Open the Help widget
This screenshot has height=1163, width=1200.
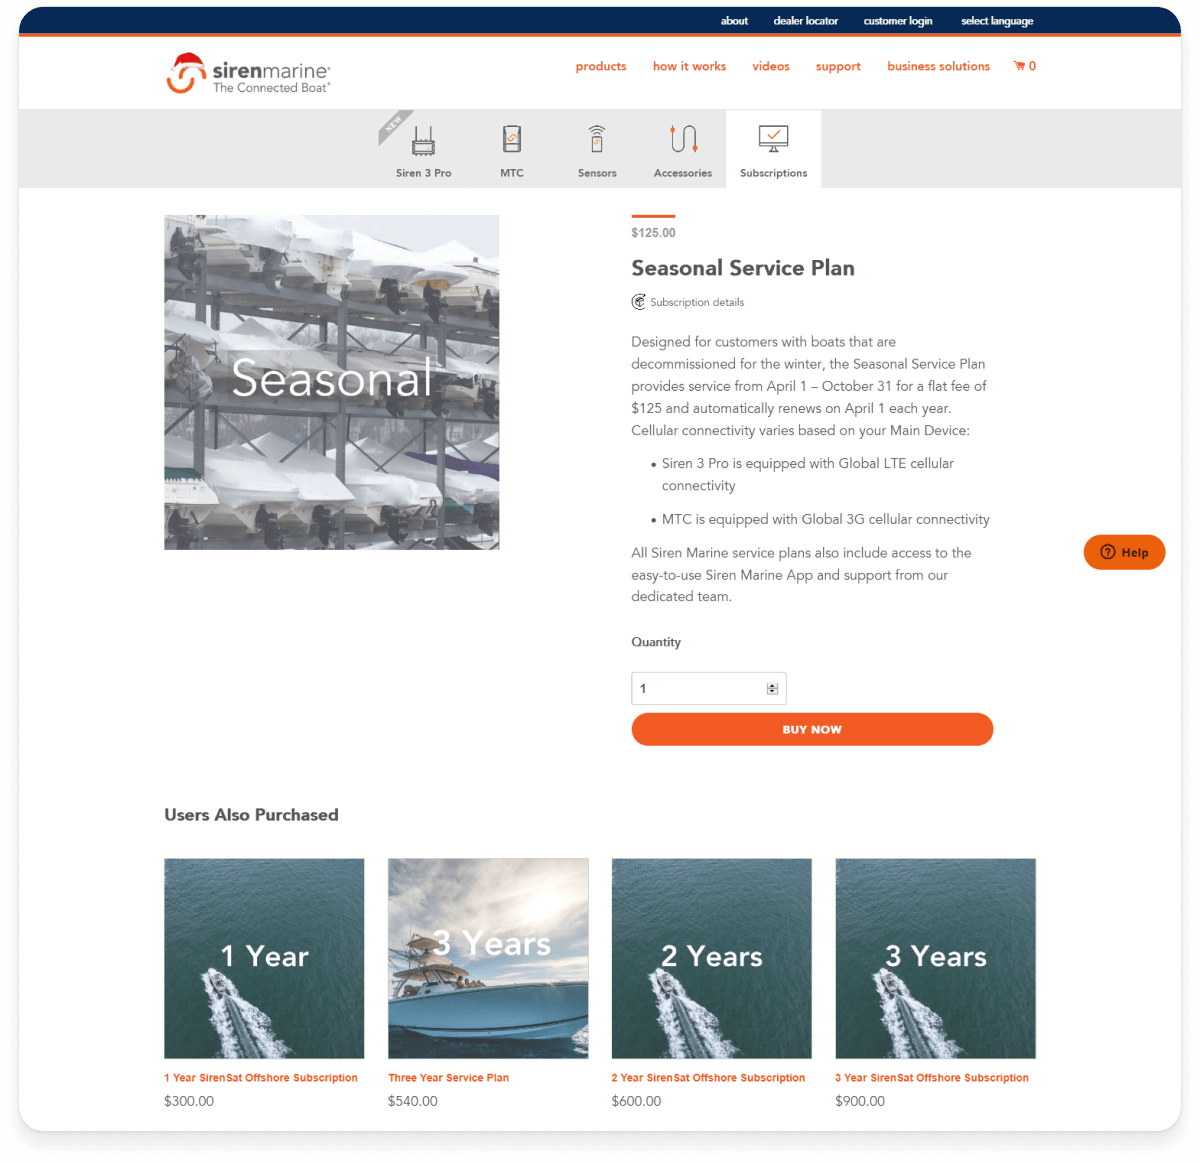[x=1124, y=552]
